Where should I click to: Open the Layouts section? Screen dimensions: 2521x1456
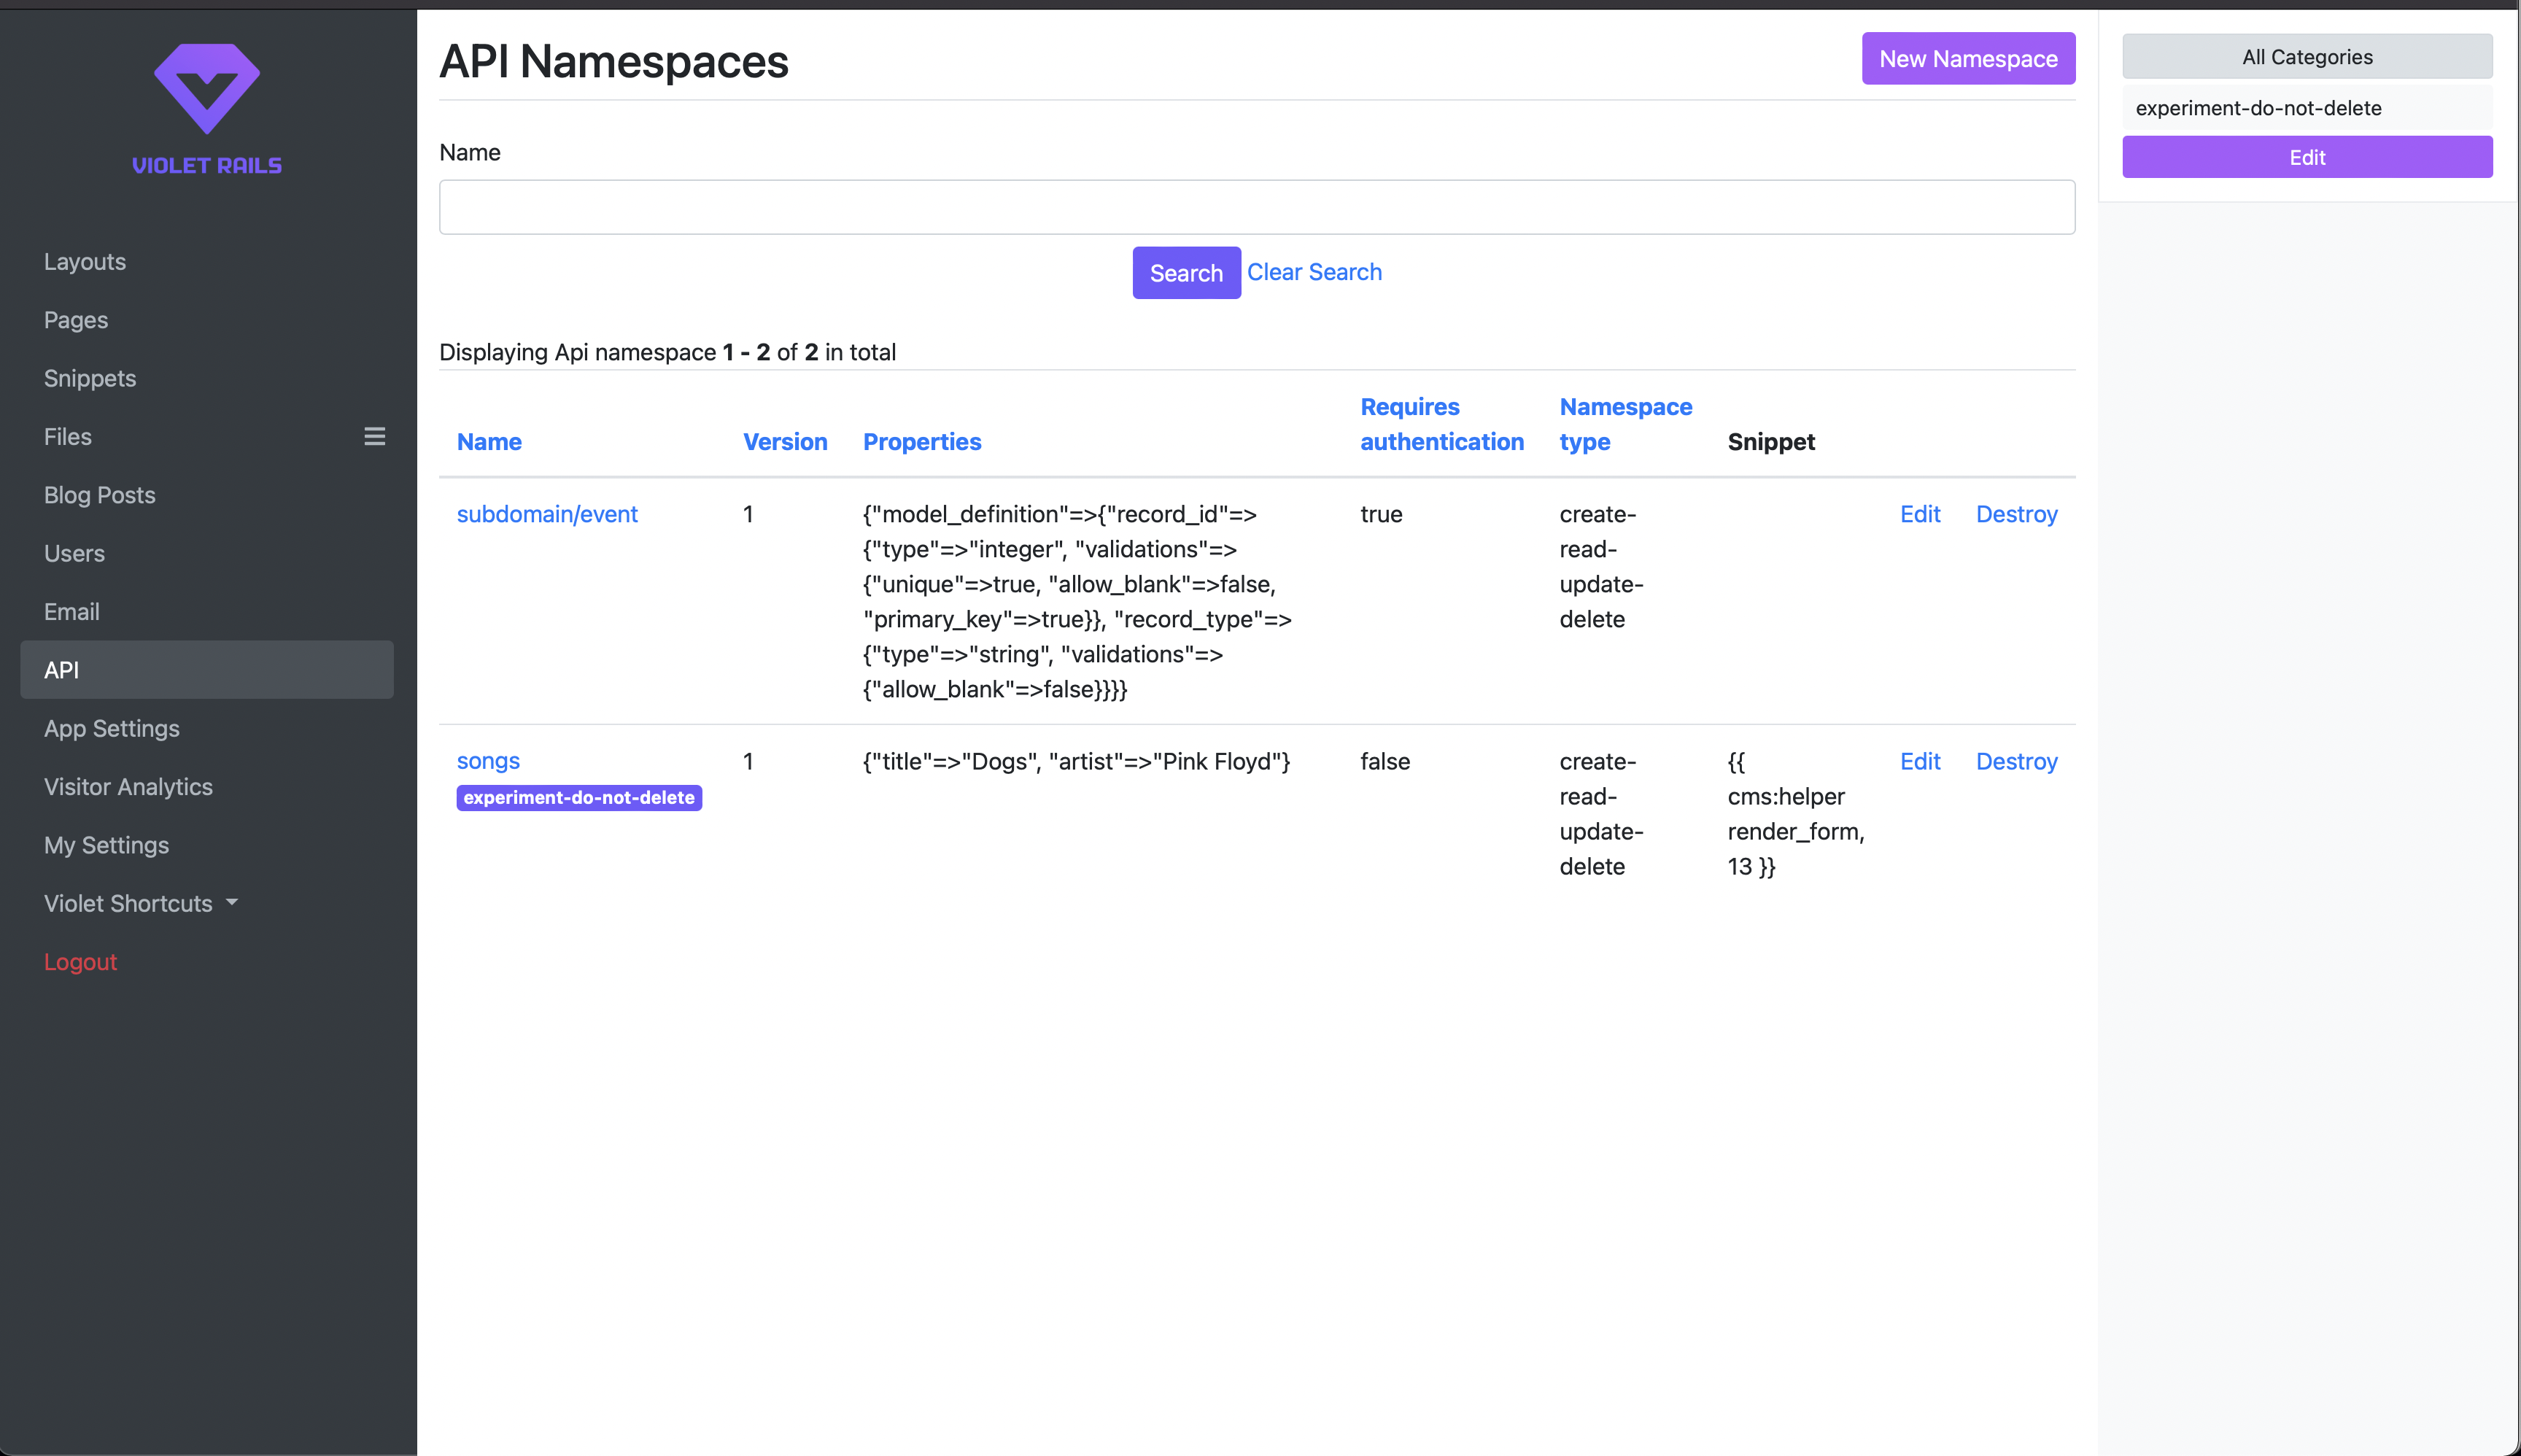point(85,261)
